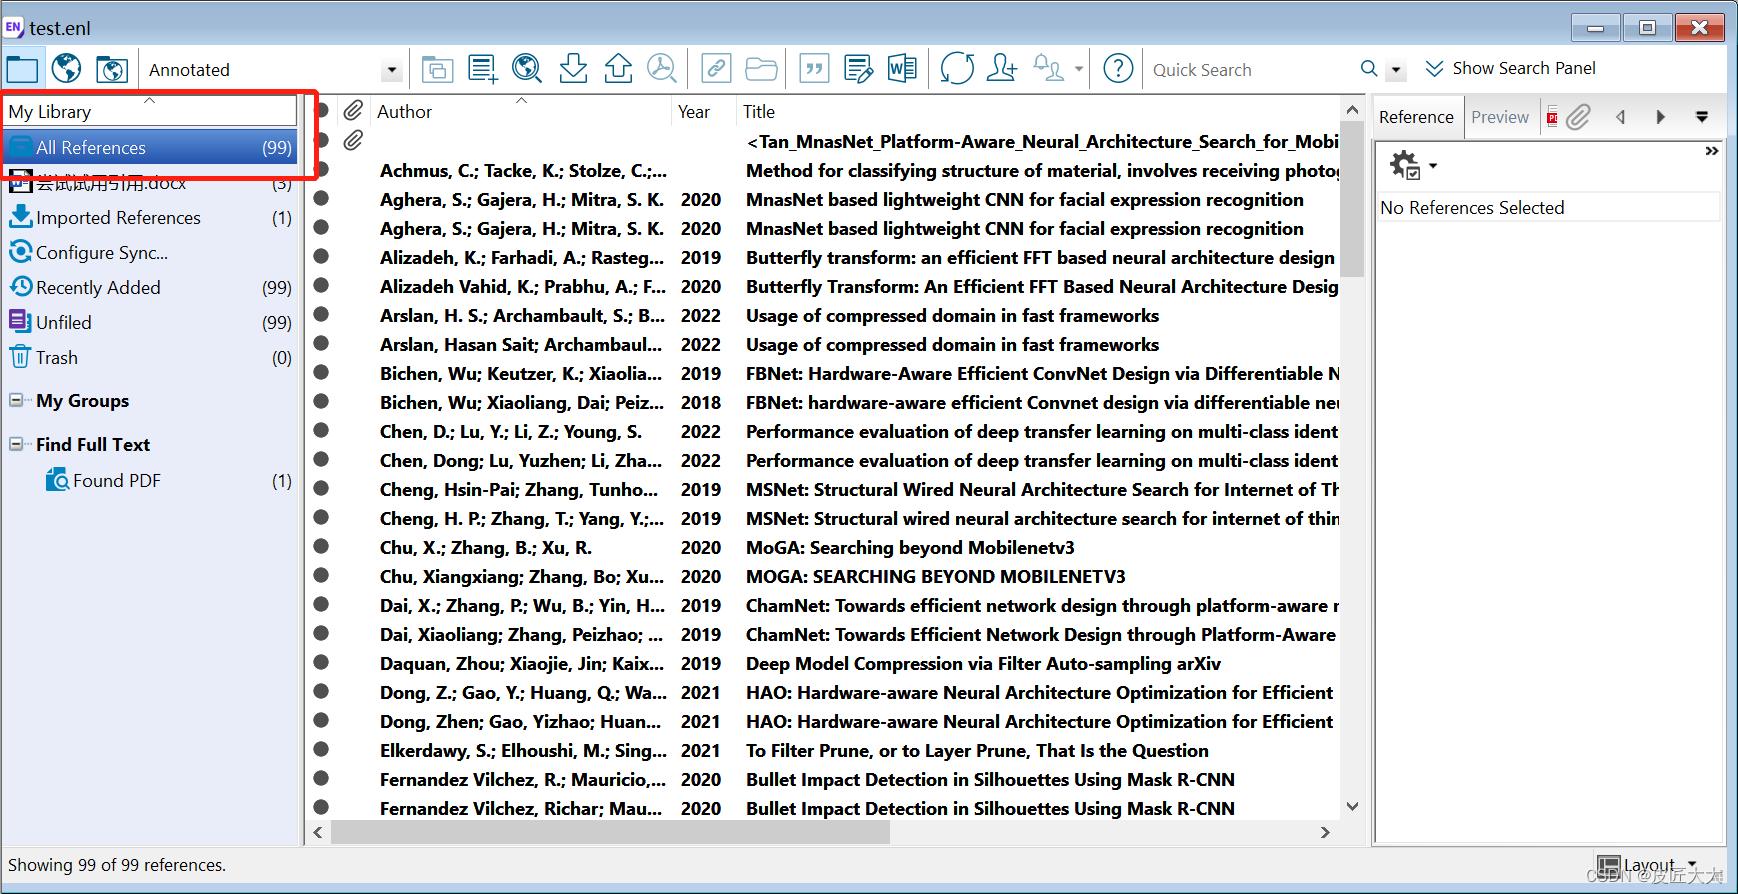The image size is (1738, 894).
Task: Click the Sync Library icon
Action: [957, 69]
